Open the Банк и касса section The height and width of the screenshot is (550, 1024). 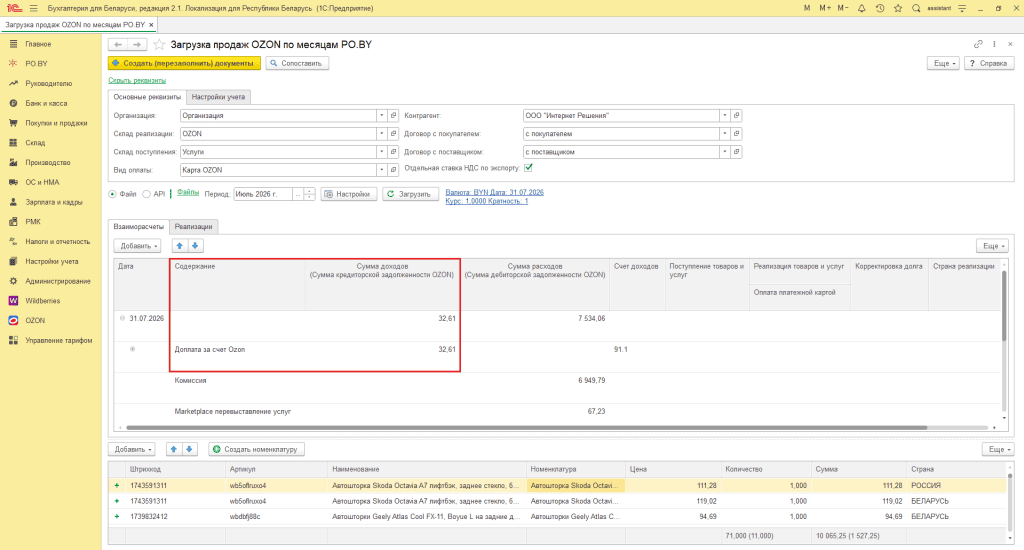[x=46, y=103]
